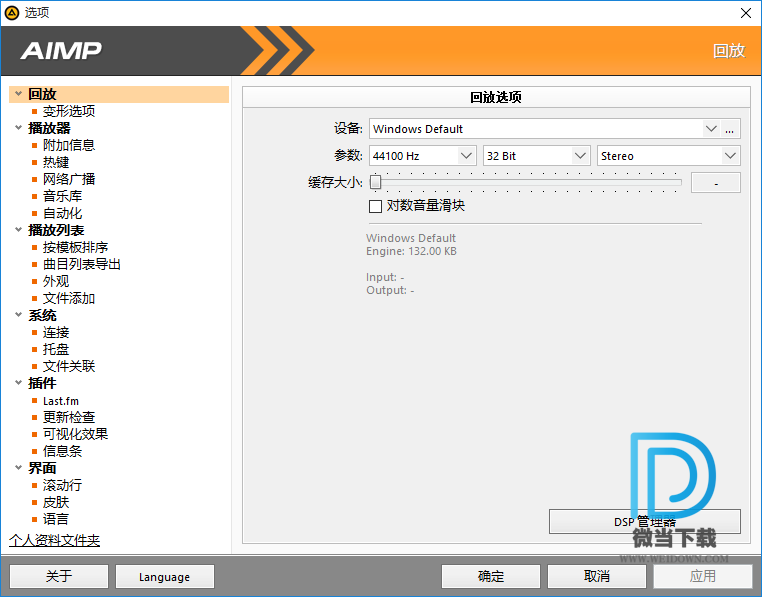The height and width of the screenshot is (597, 762).
Task: Open the 附加信息 settings page
Action: click(69, 145)
